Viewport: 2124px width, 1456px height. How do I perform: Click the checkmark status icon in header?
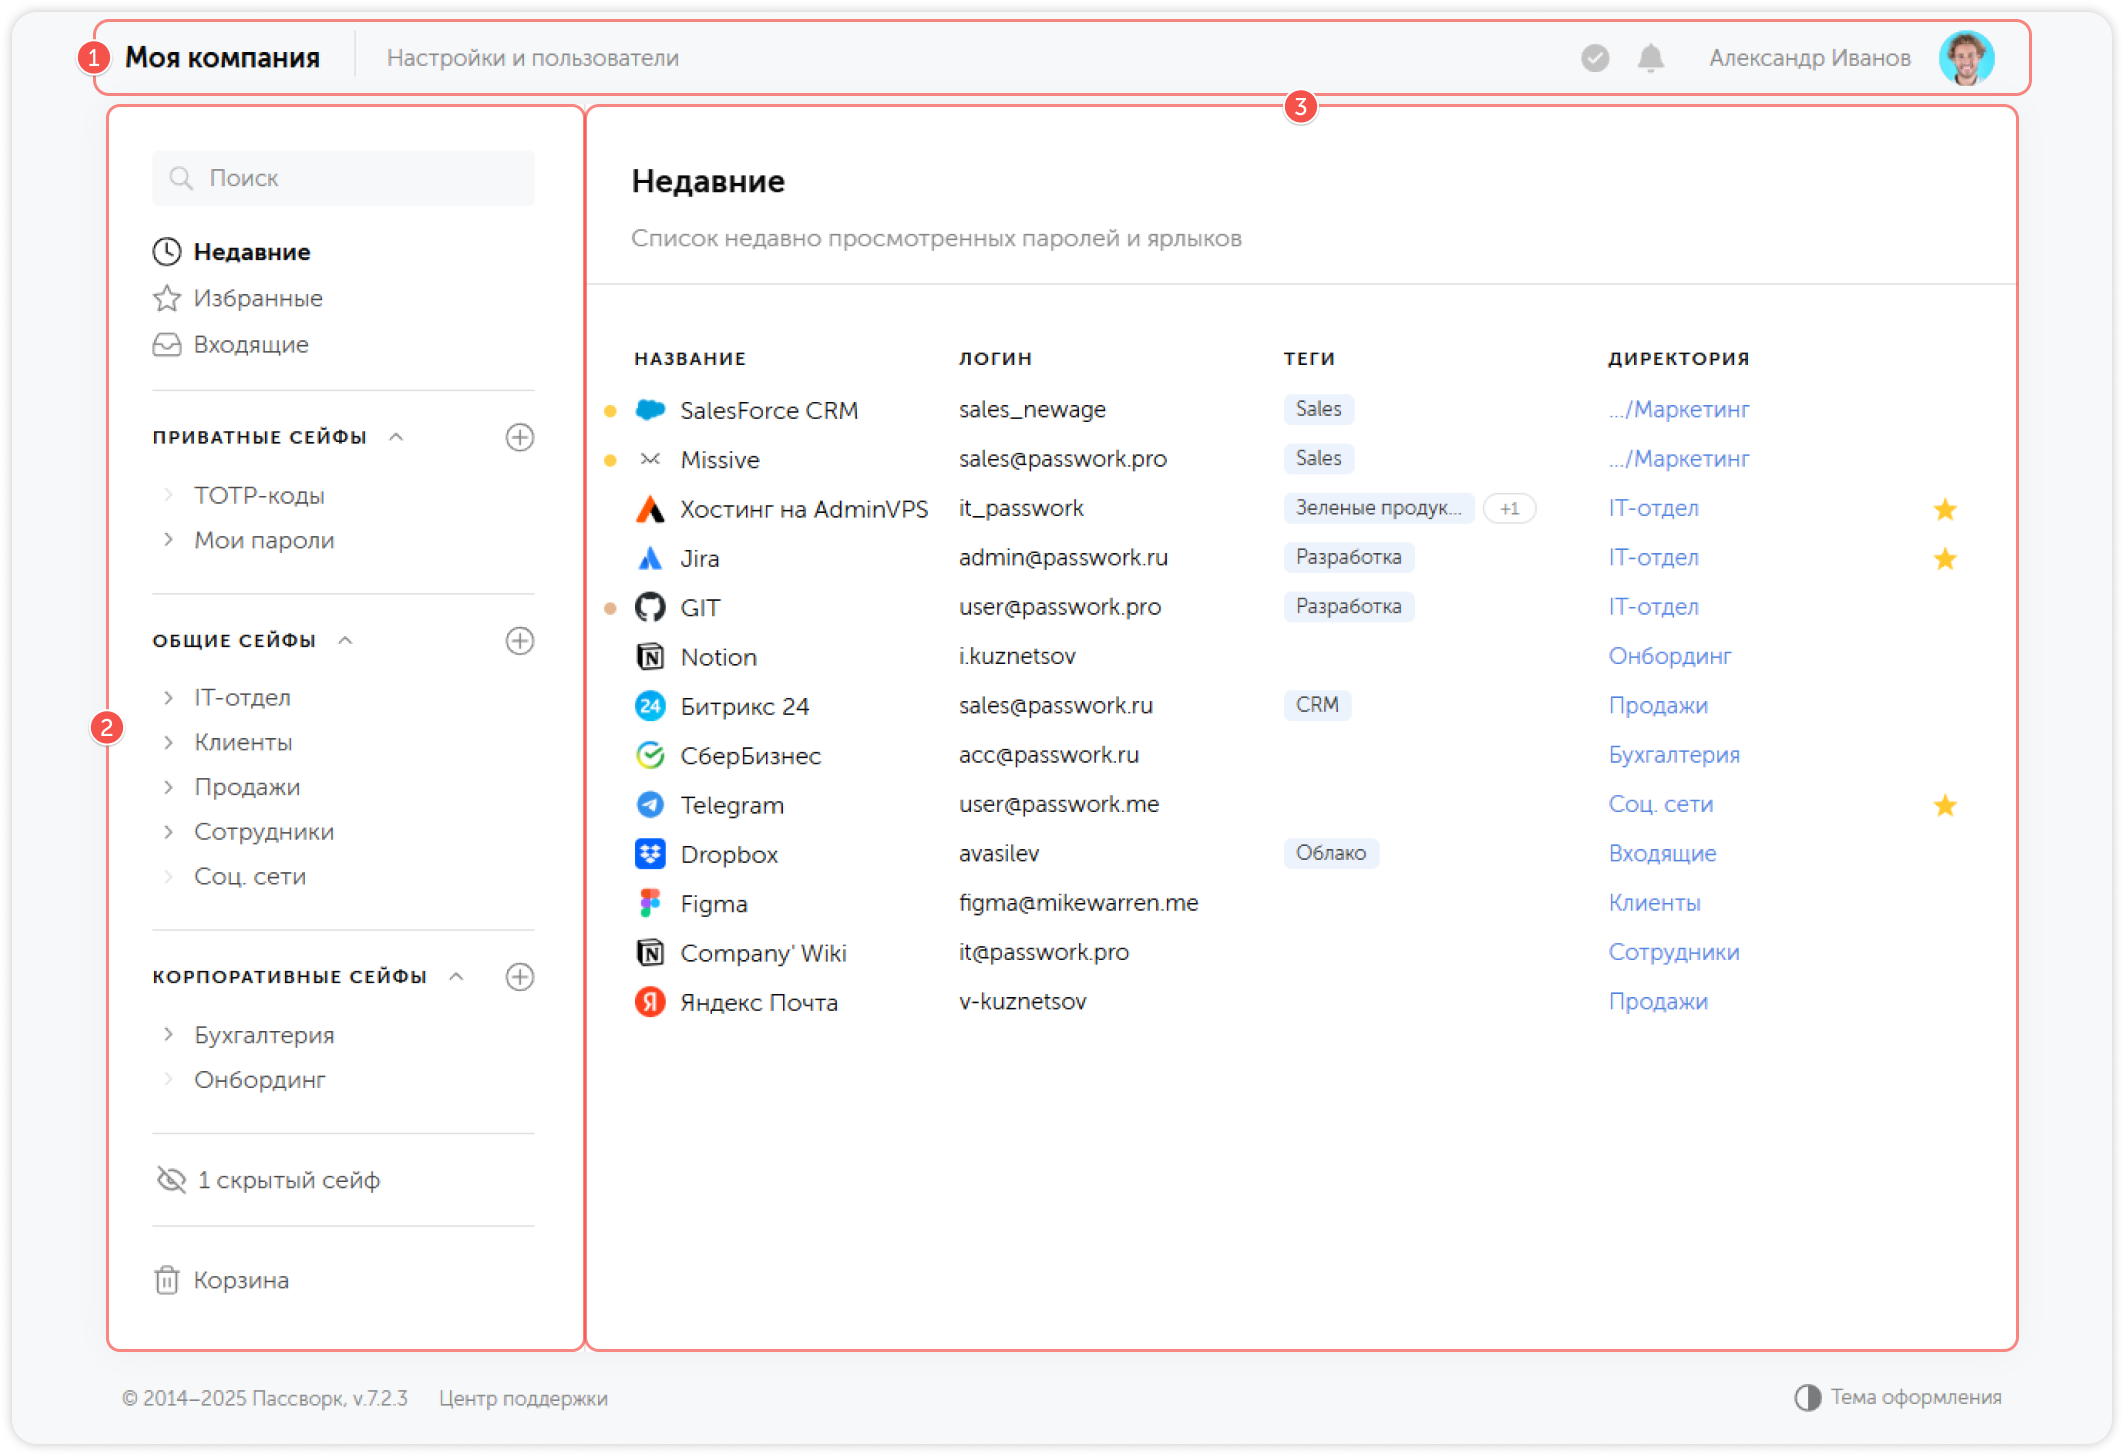[1595, 58]
